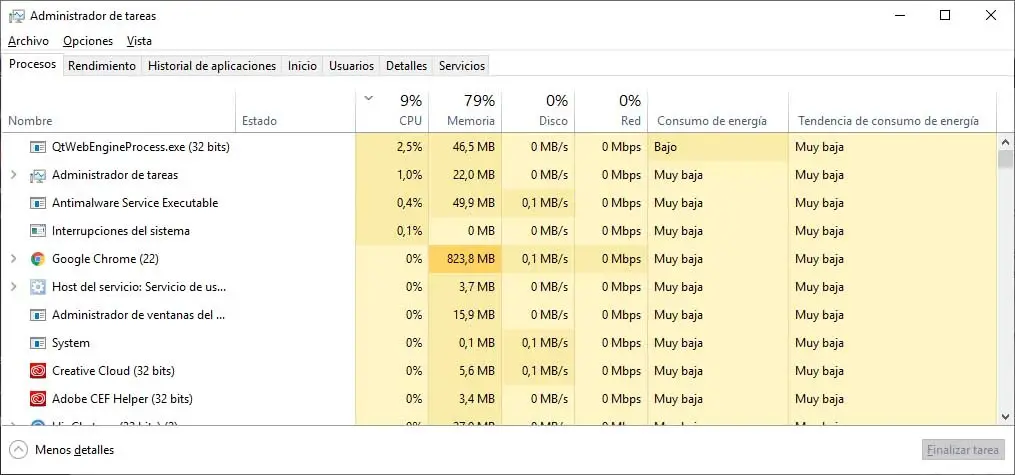Click the QtWebEngineProcess.exe icon
1015x475 pixels.
(38, 147)
